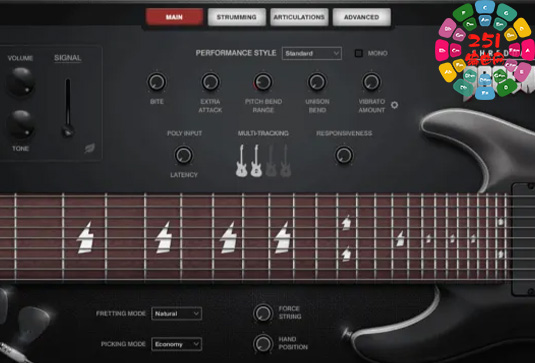Enable the third multi-tracking guitar
Viewport: 535px width, 363px height.
(x=271, y=161)
